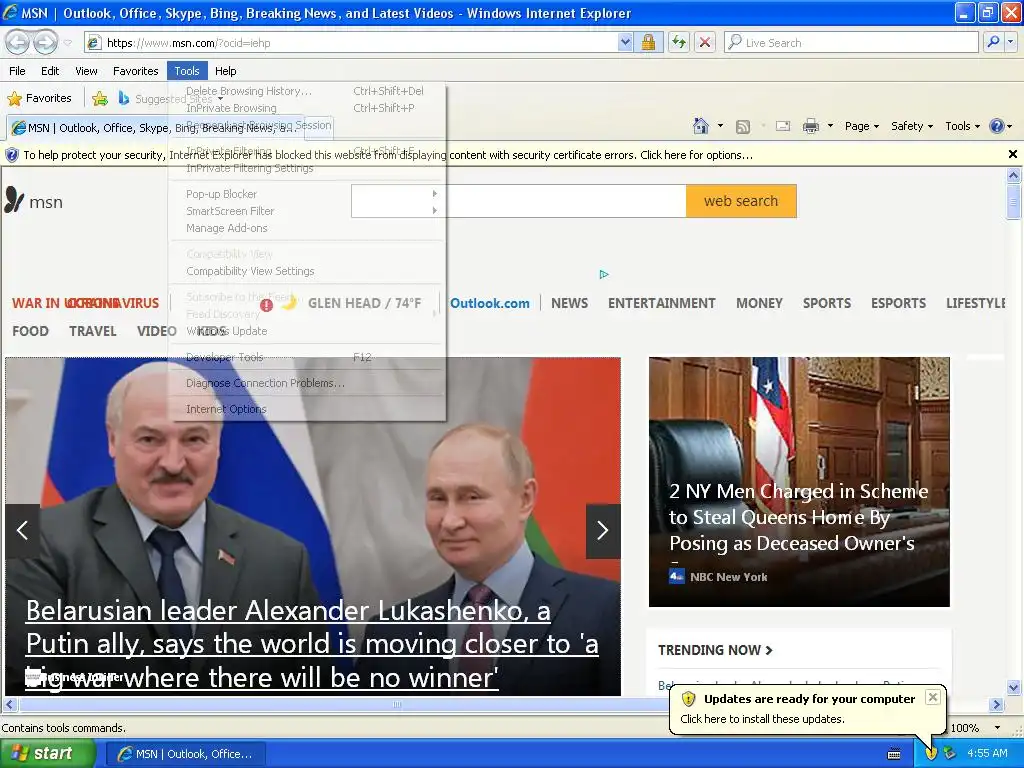The height and width of the screenshot is (768, 1024).
Task: Open the Queens home scheme story
Action: coord(799,517)
